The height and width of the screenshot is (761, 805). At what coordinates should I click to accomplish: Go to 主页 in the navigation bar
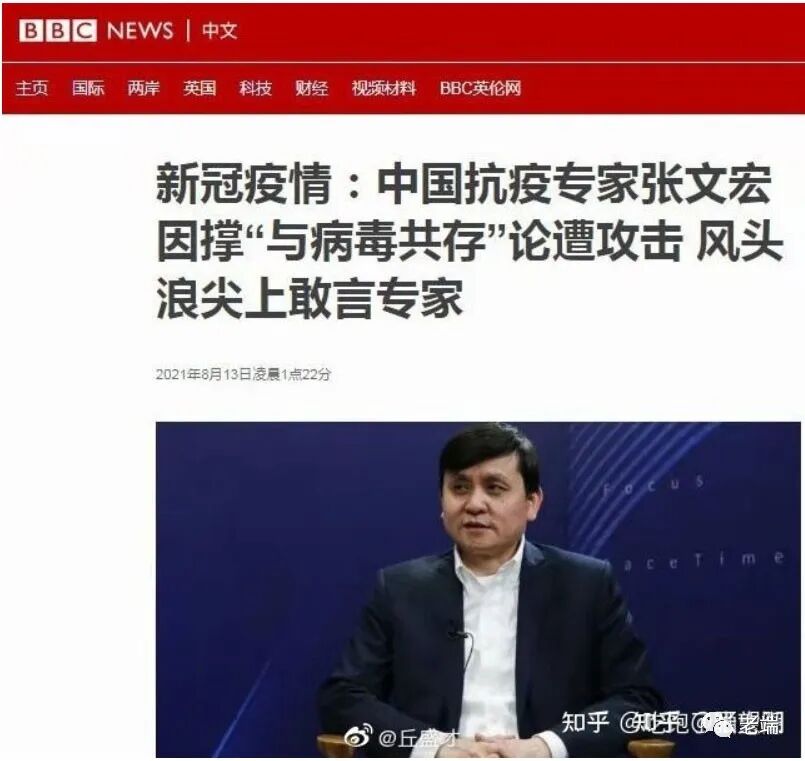click(x=32, y=88)
